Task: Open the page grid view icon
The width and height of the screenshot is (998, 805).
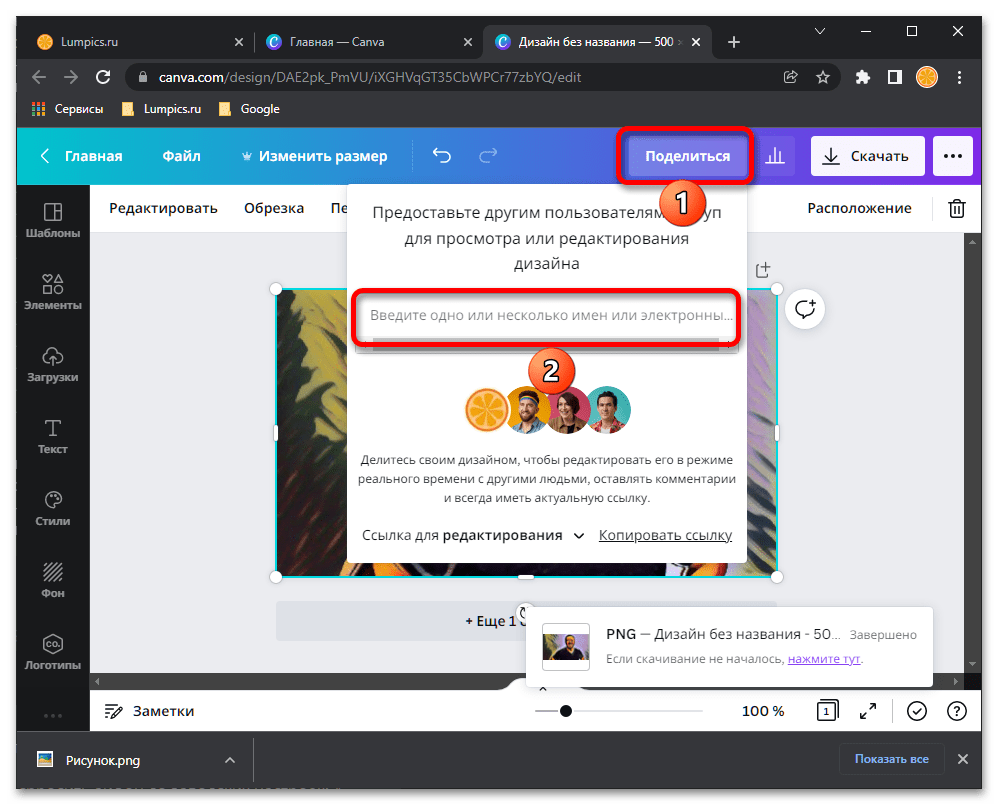Action: pos(827,710)
